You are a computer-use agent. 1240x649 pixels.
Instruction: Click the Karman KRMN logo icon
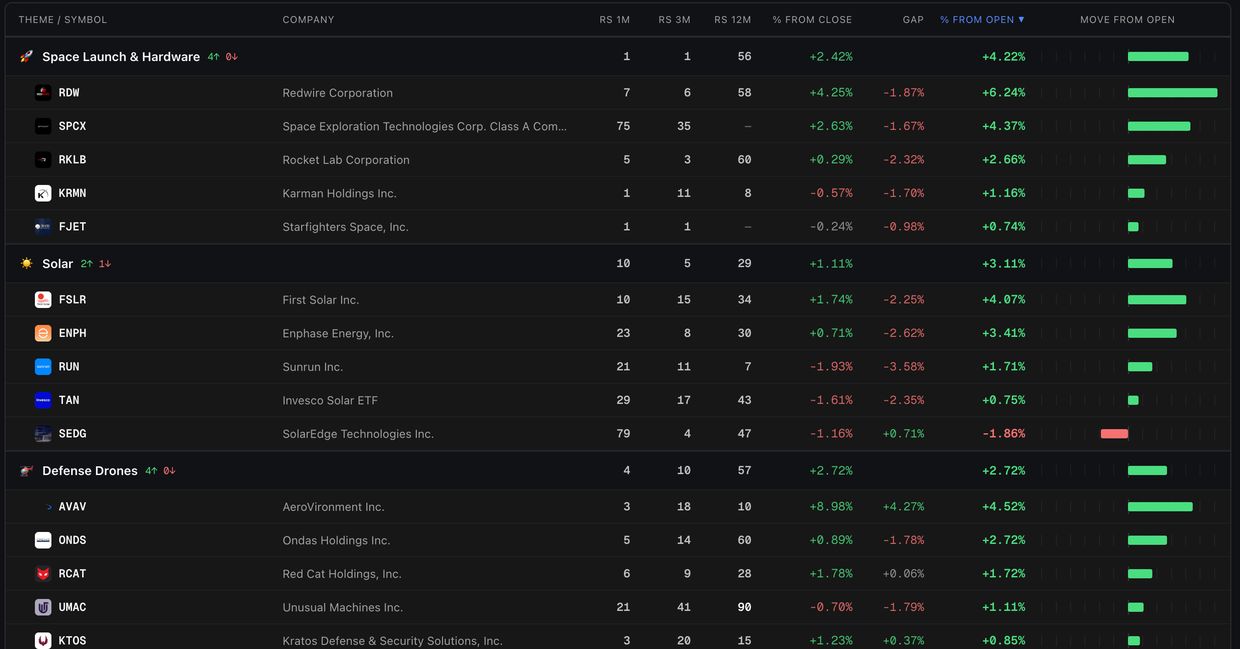43,193
